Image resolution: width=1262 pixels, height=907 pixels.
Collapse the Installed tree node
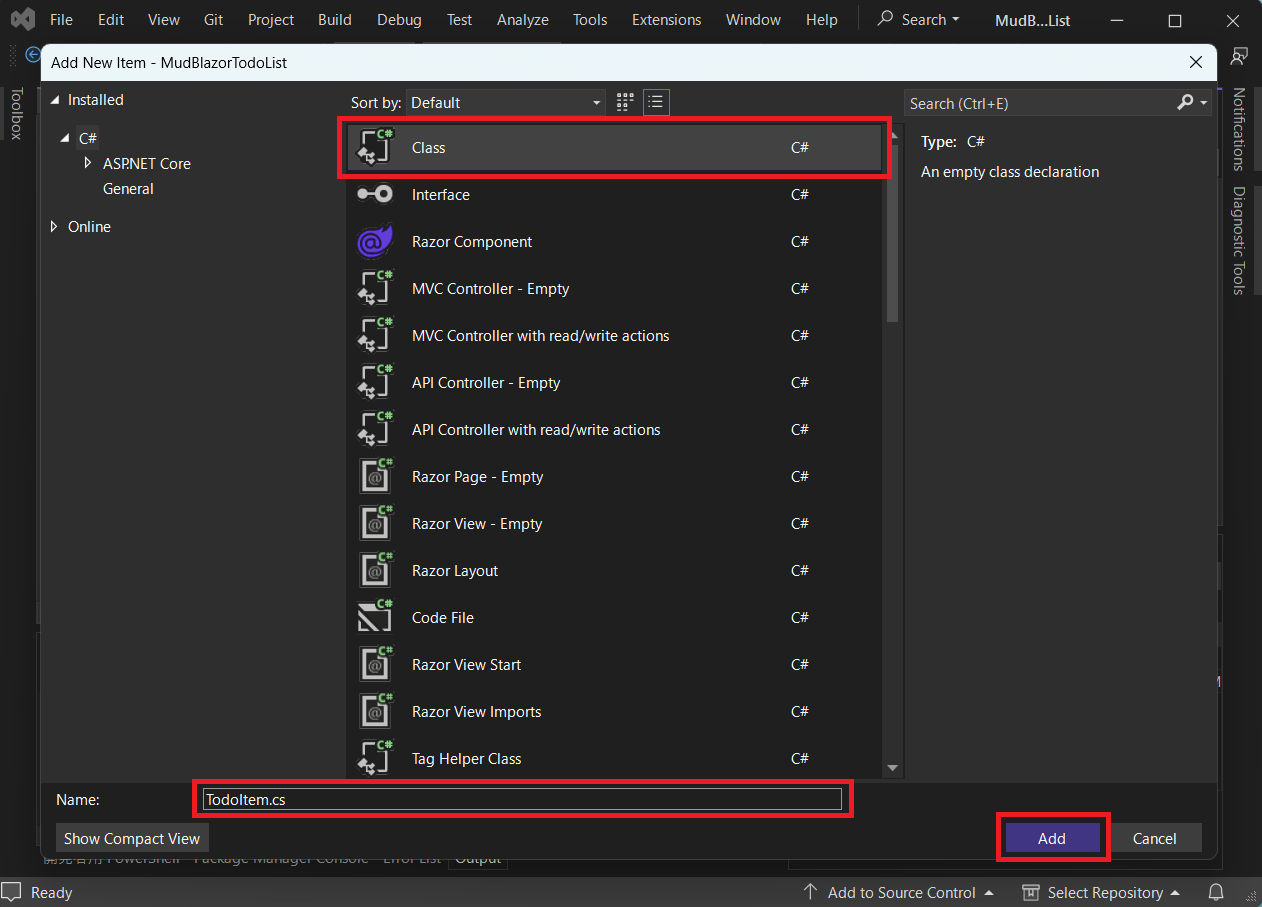(55, 100)
